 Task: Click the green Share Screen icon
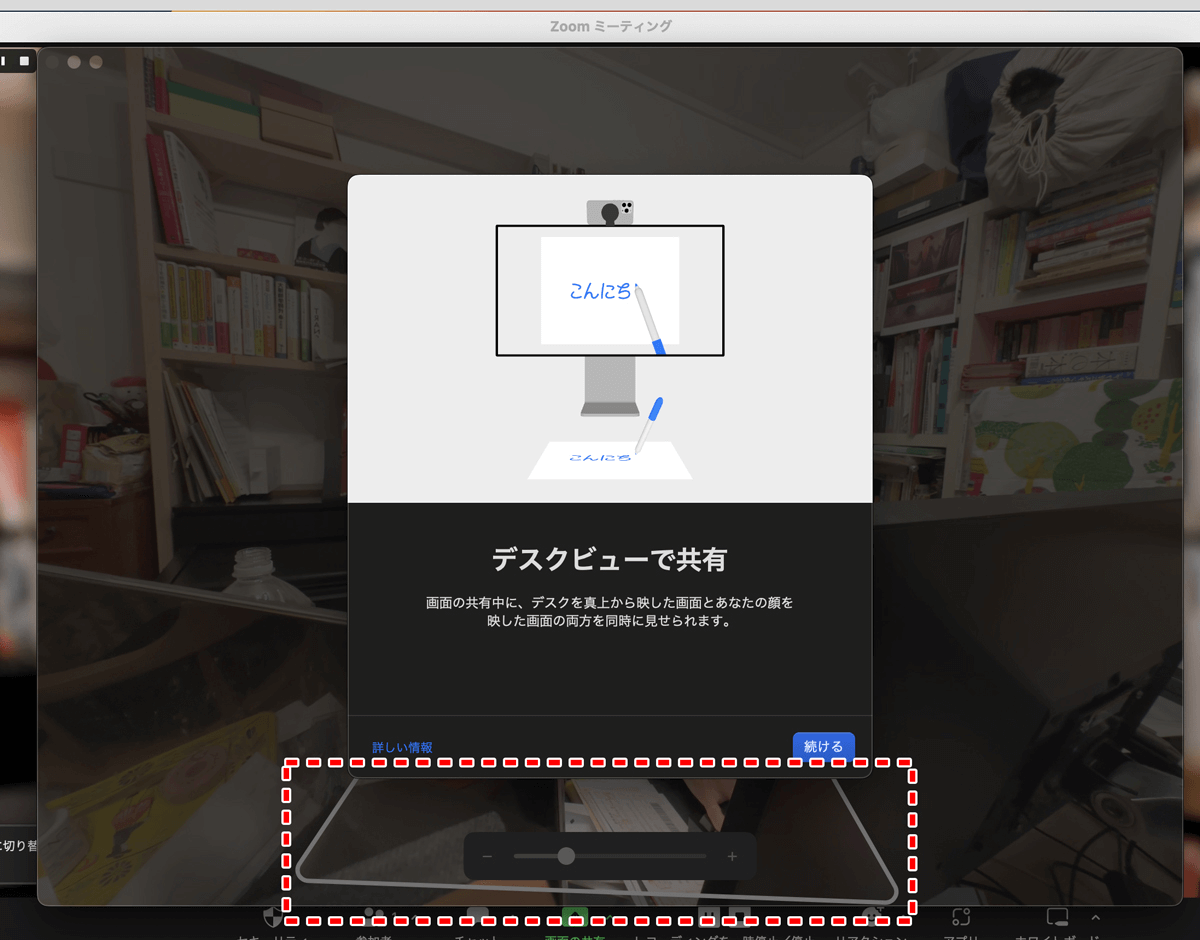[x=575, y=917]
